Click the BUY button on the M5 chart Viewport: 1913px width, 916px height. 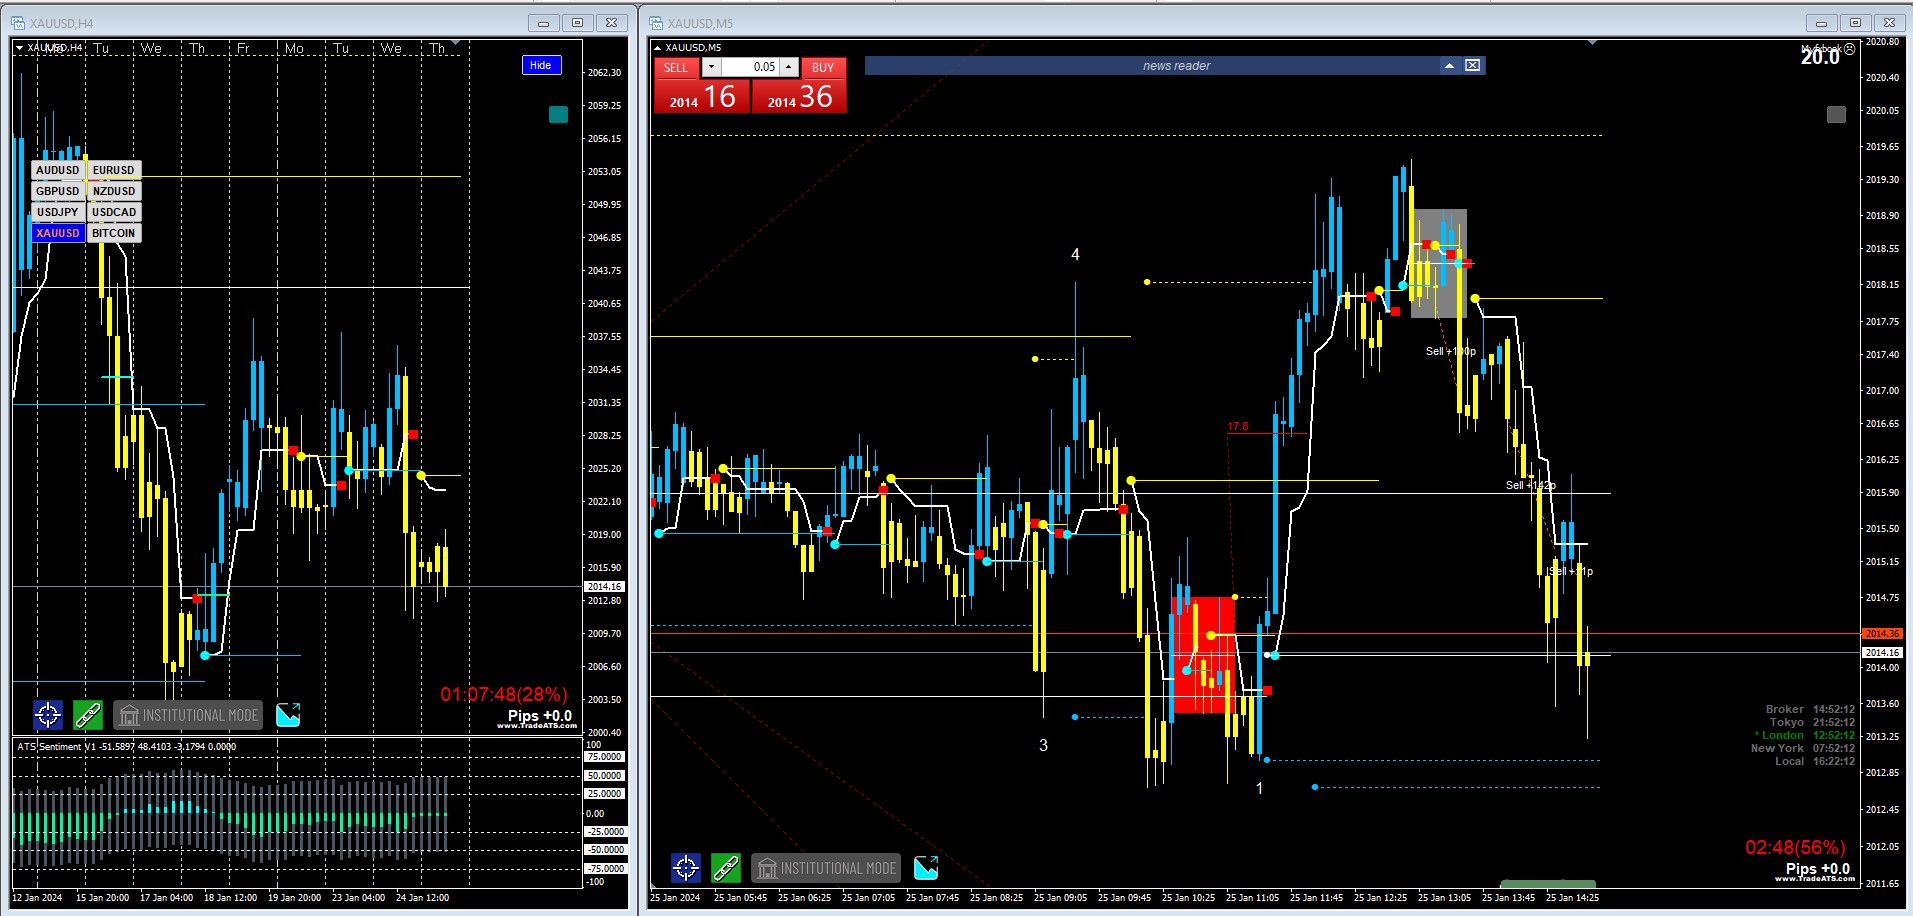pyautogui.click(x=823, y=67)
